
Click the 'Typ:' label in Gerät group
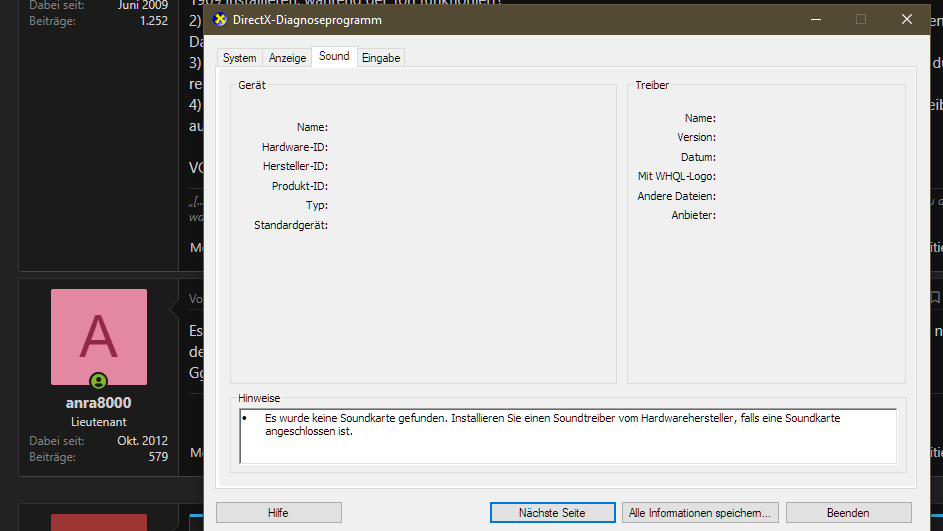pos(317,205)
